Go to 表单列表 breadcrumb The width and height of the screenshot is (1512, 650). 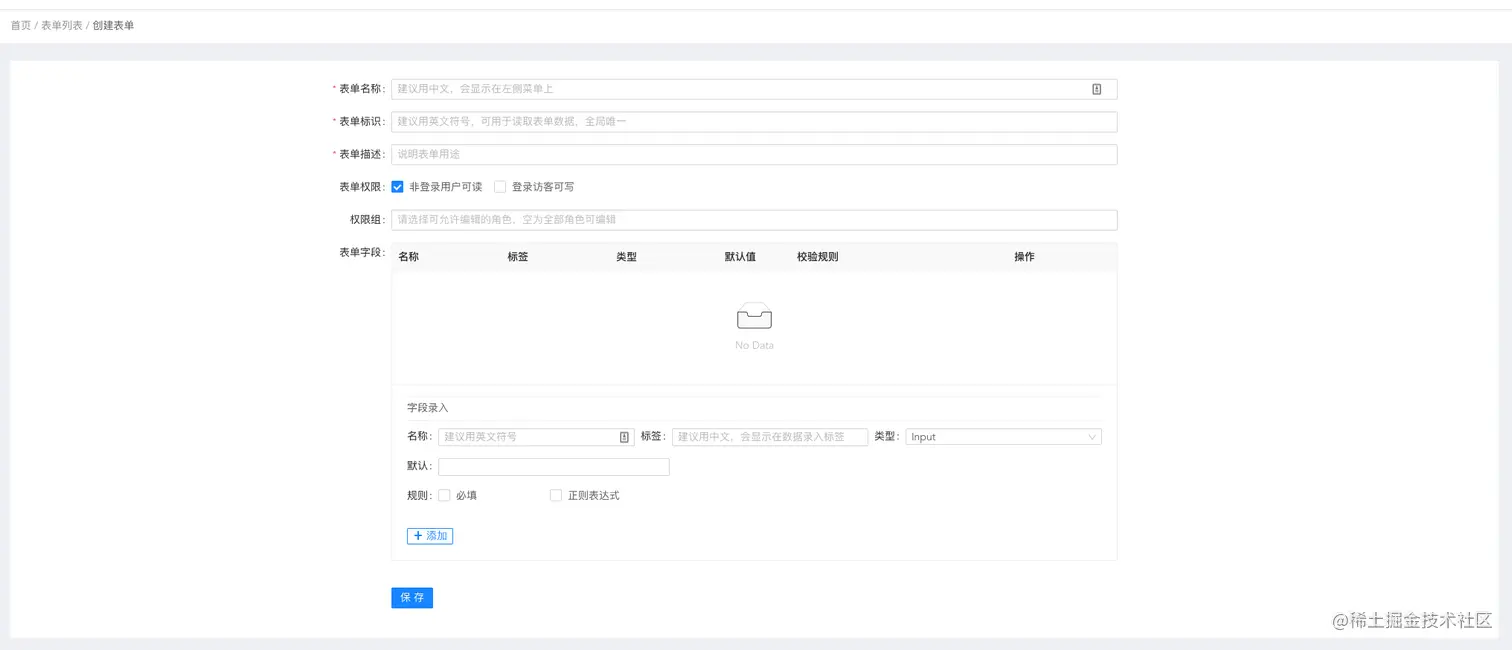tap(62, 25)
